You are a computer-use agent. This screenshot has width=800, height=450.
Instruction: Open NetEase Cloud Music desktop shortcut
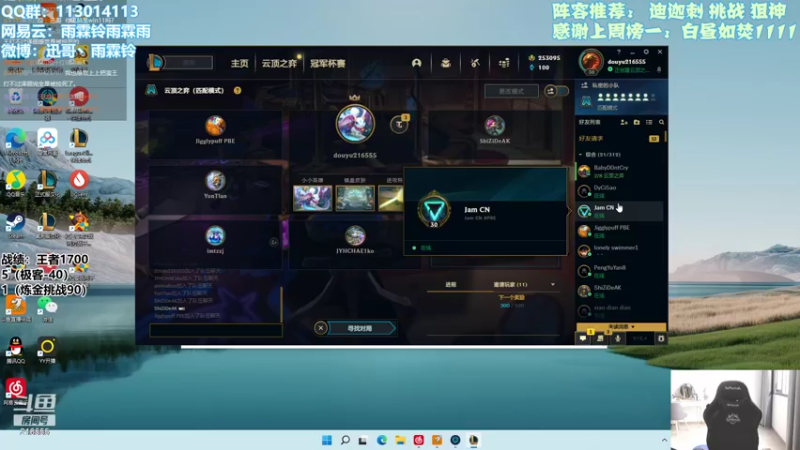click(15, 391)
